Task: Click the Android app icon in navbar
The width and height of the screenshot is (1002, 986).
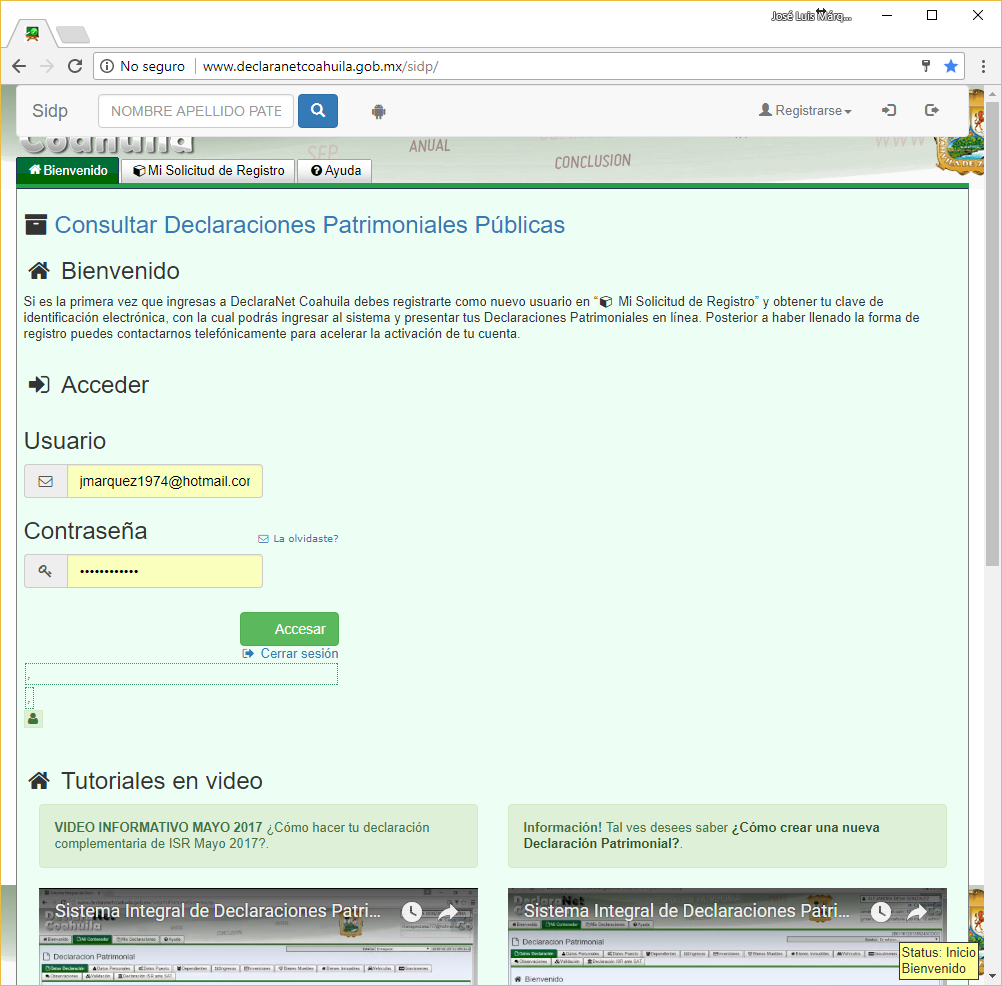Action: [x=378, y=111]
